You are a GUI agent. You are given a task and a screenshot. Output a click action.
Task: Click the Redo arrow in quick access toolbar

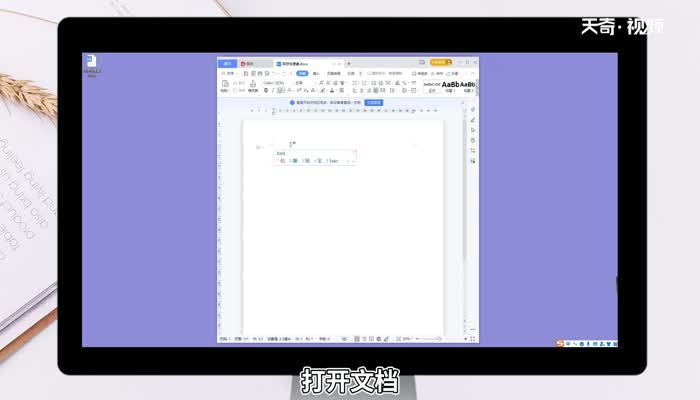284,73
